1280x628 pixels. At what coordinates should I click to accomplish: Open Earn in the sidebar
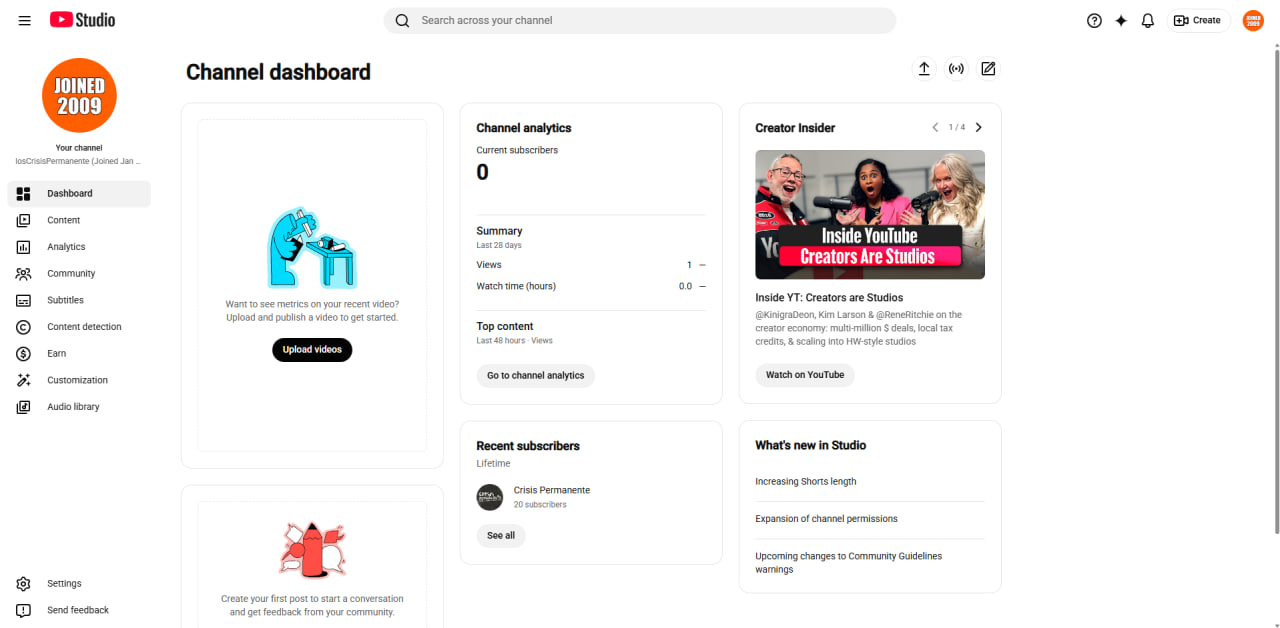(x=79, y=354)
